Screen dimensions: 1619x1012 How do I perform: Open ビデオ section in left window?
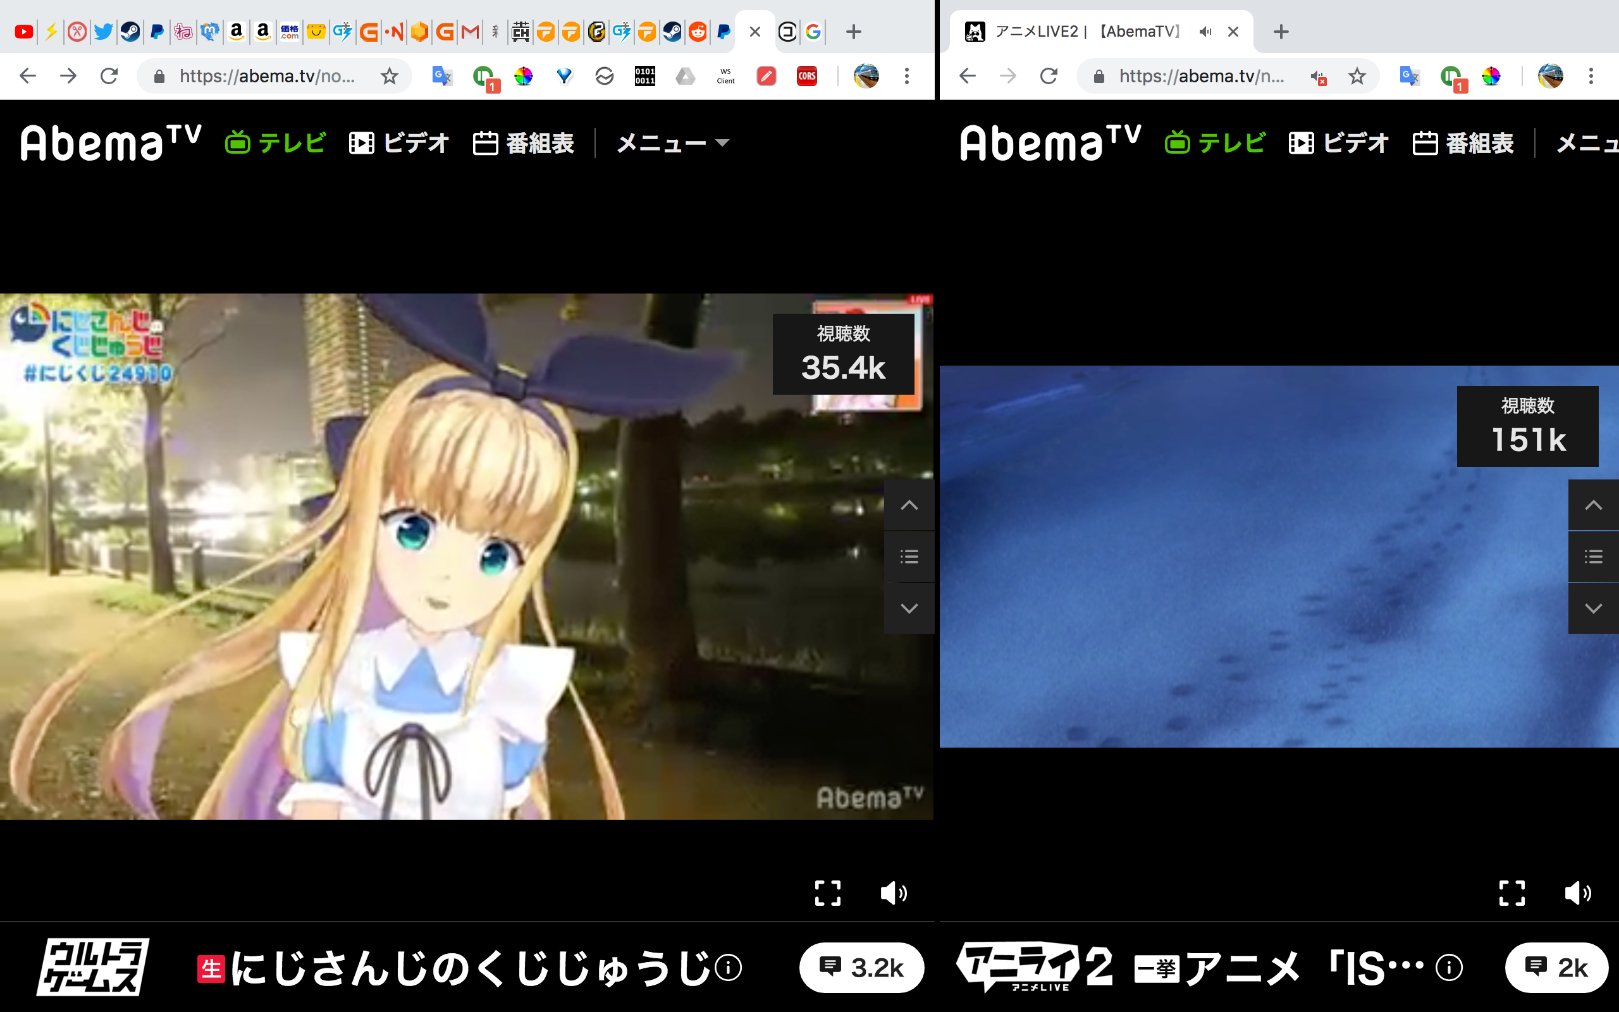tap(399, 144)
